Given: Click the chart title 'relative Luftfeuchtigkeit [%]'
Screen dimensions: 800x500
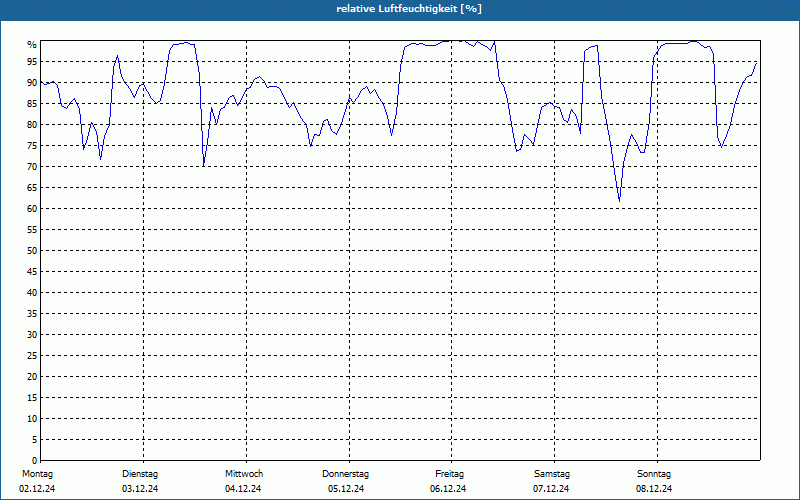Looking at the screenshot, I should tap(409, 9).
